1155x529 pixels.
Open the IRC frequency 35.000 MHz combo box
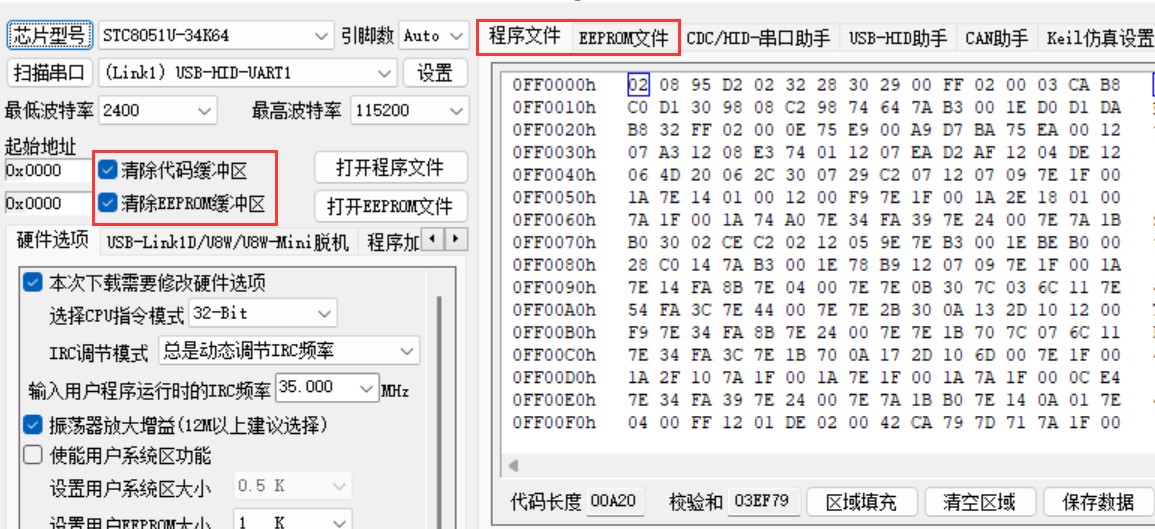326,388
